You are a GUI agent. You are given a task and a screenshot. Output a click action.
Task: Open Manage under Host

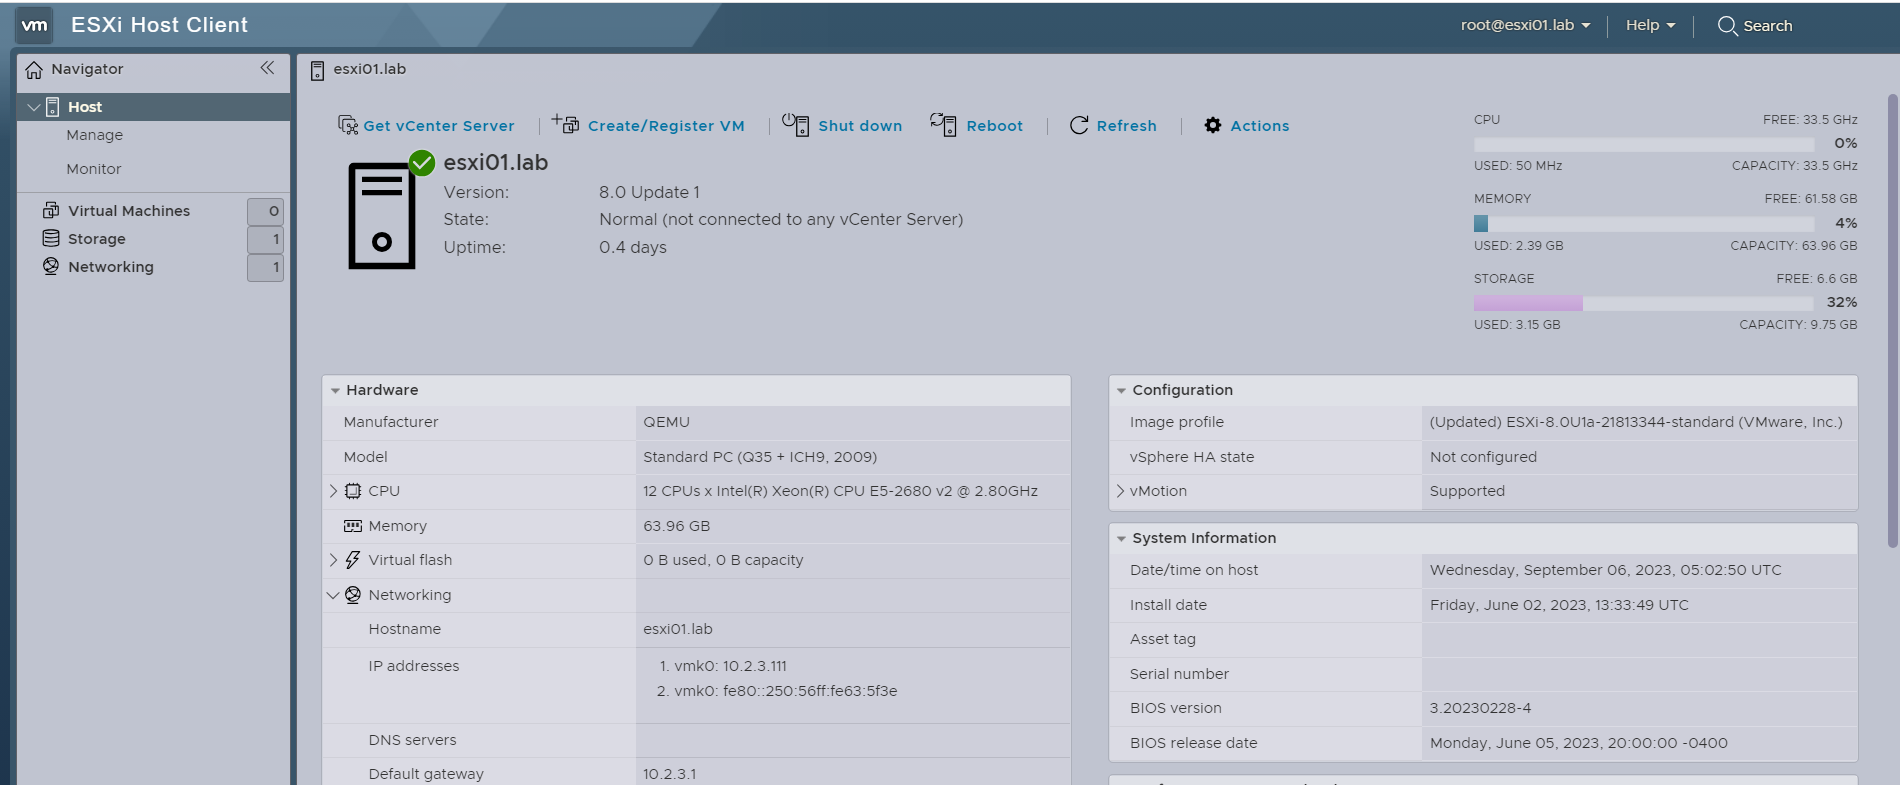tap(95, 135)
